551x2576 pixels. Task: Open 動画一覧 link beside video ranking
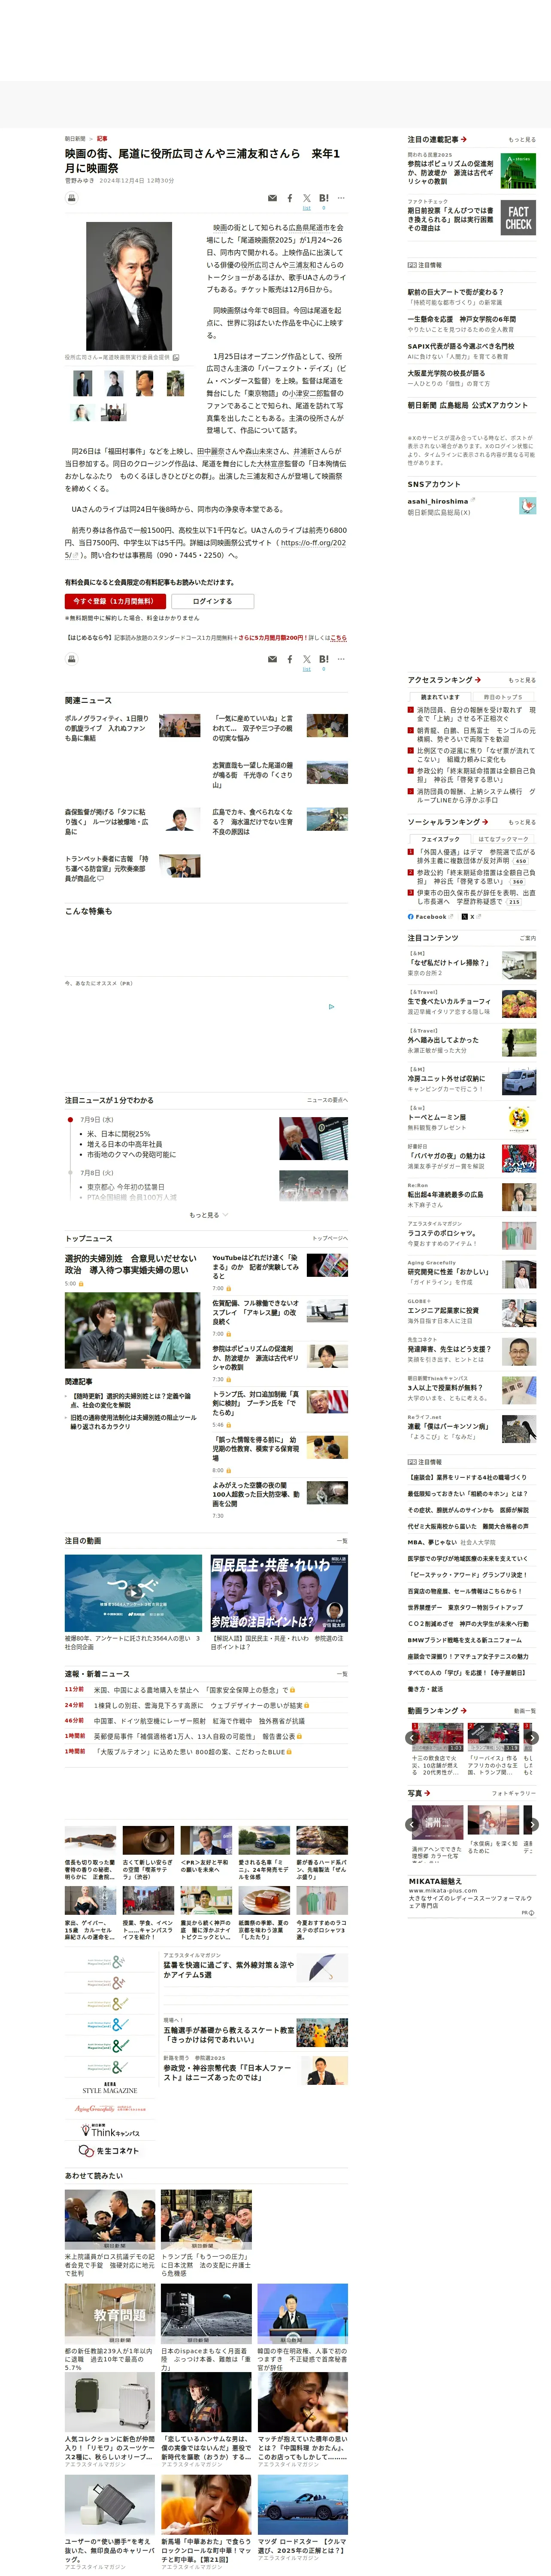[524, 1711]
